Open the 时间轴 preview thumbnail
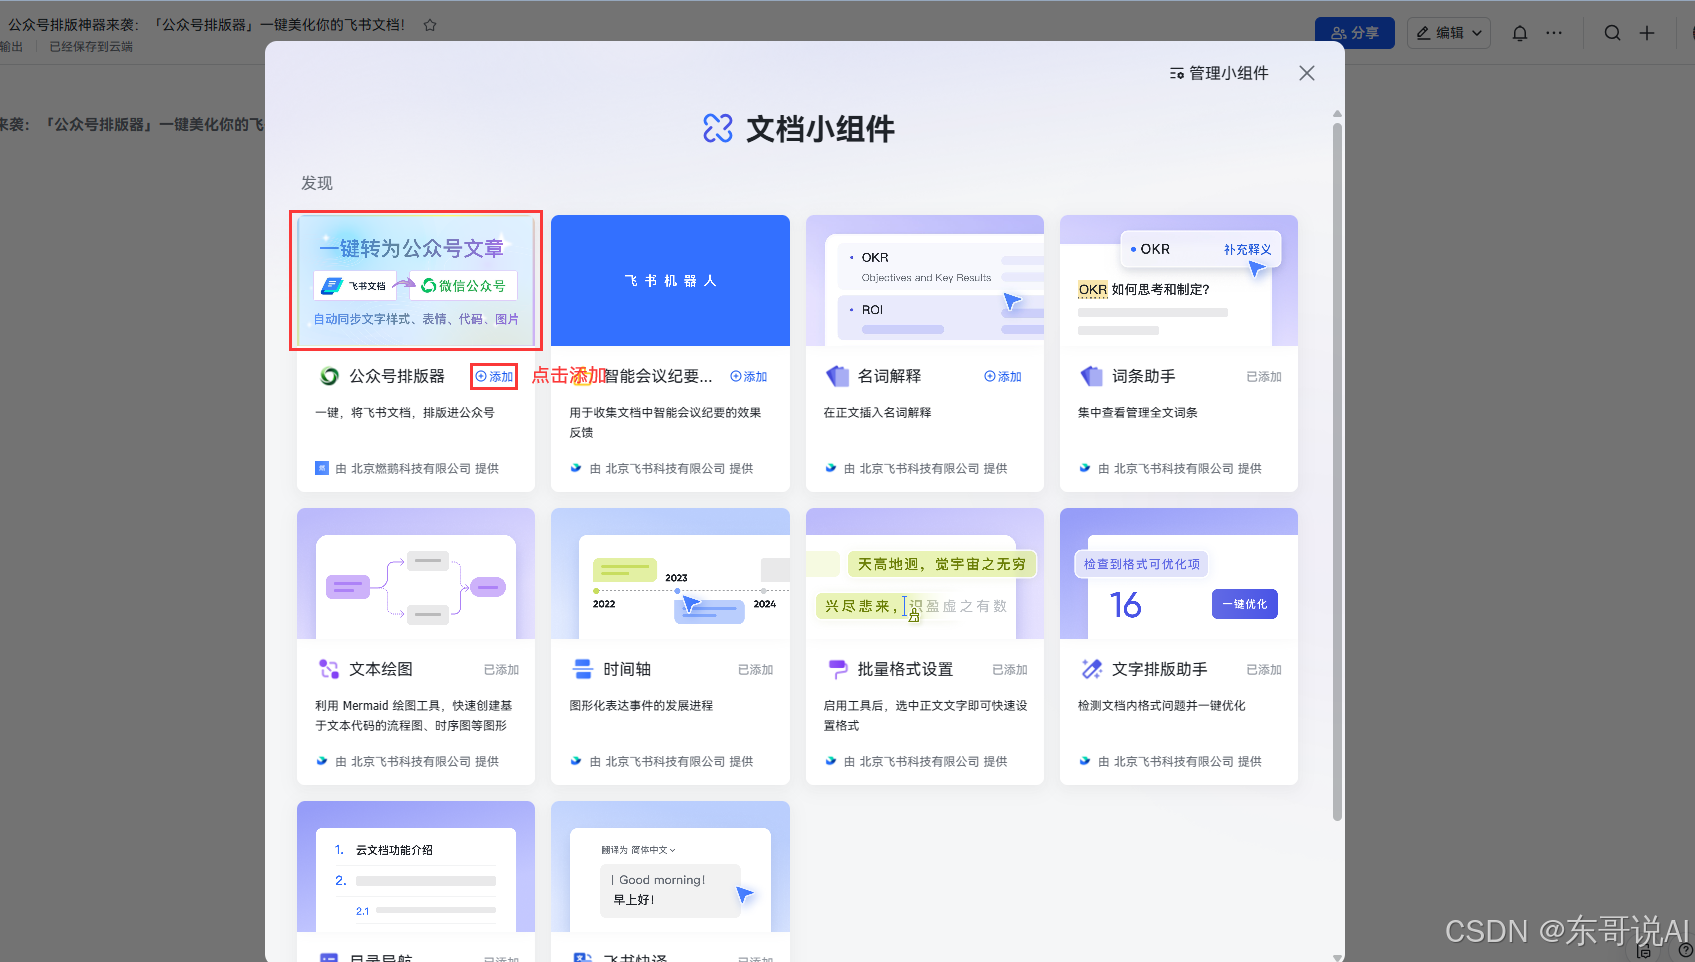 pyautogui.click(x=670, y=574)
